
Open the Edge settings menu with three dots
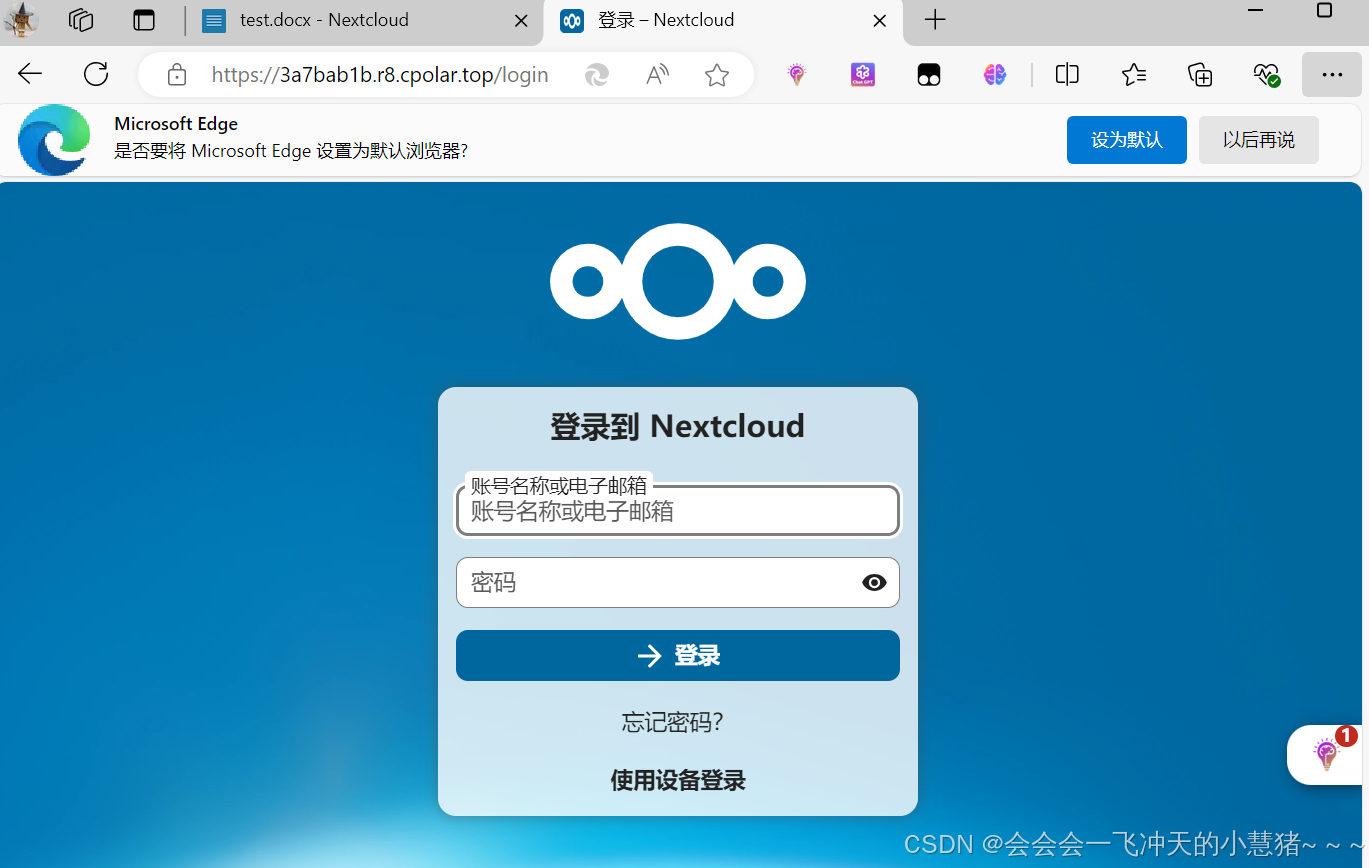[1332, 74]
